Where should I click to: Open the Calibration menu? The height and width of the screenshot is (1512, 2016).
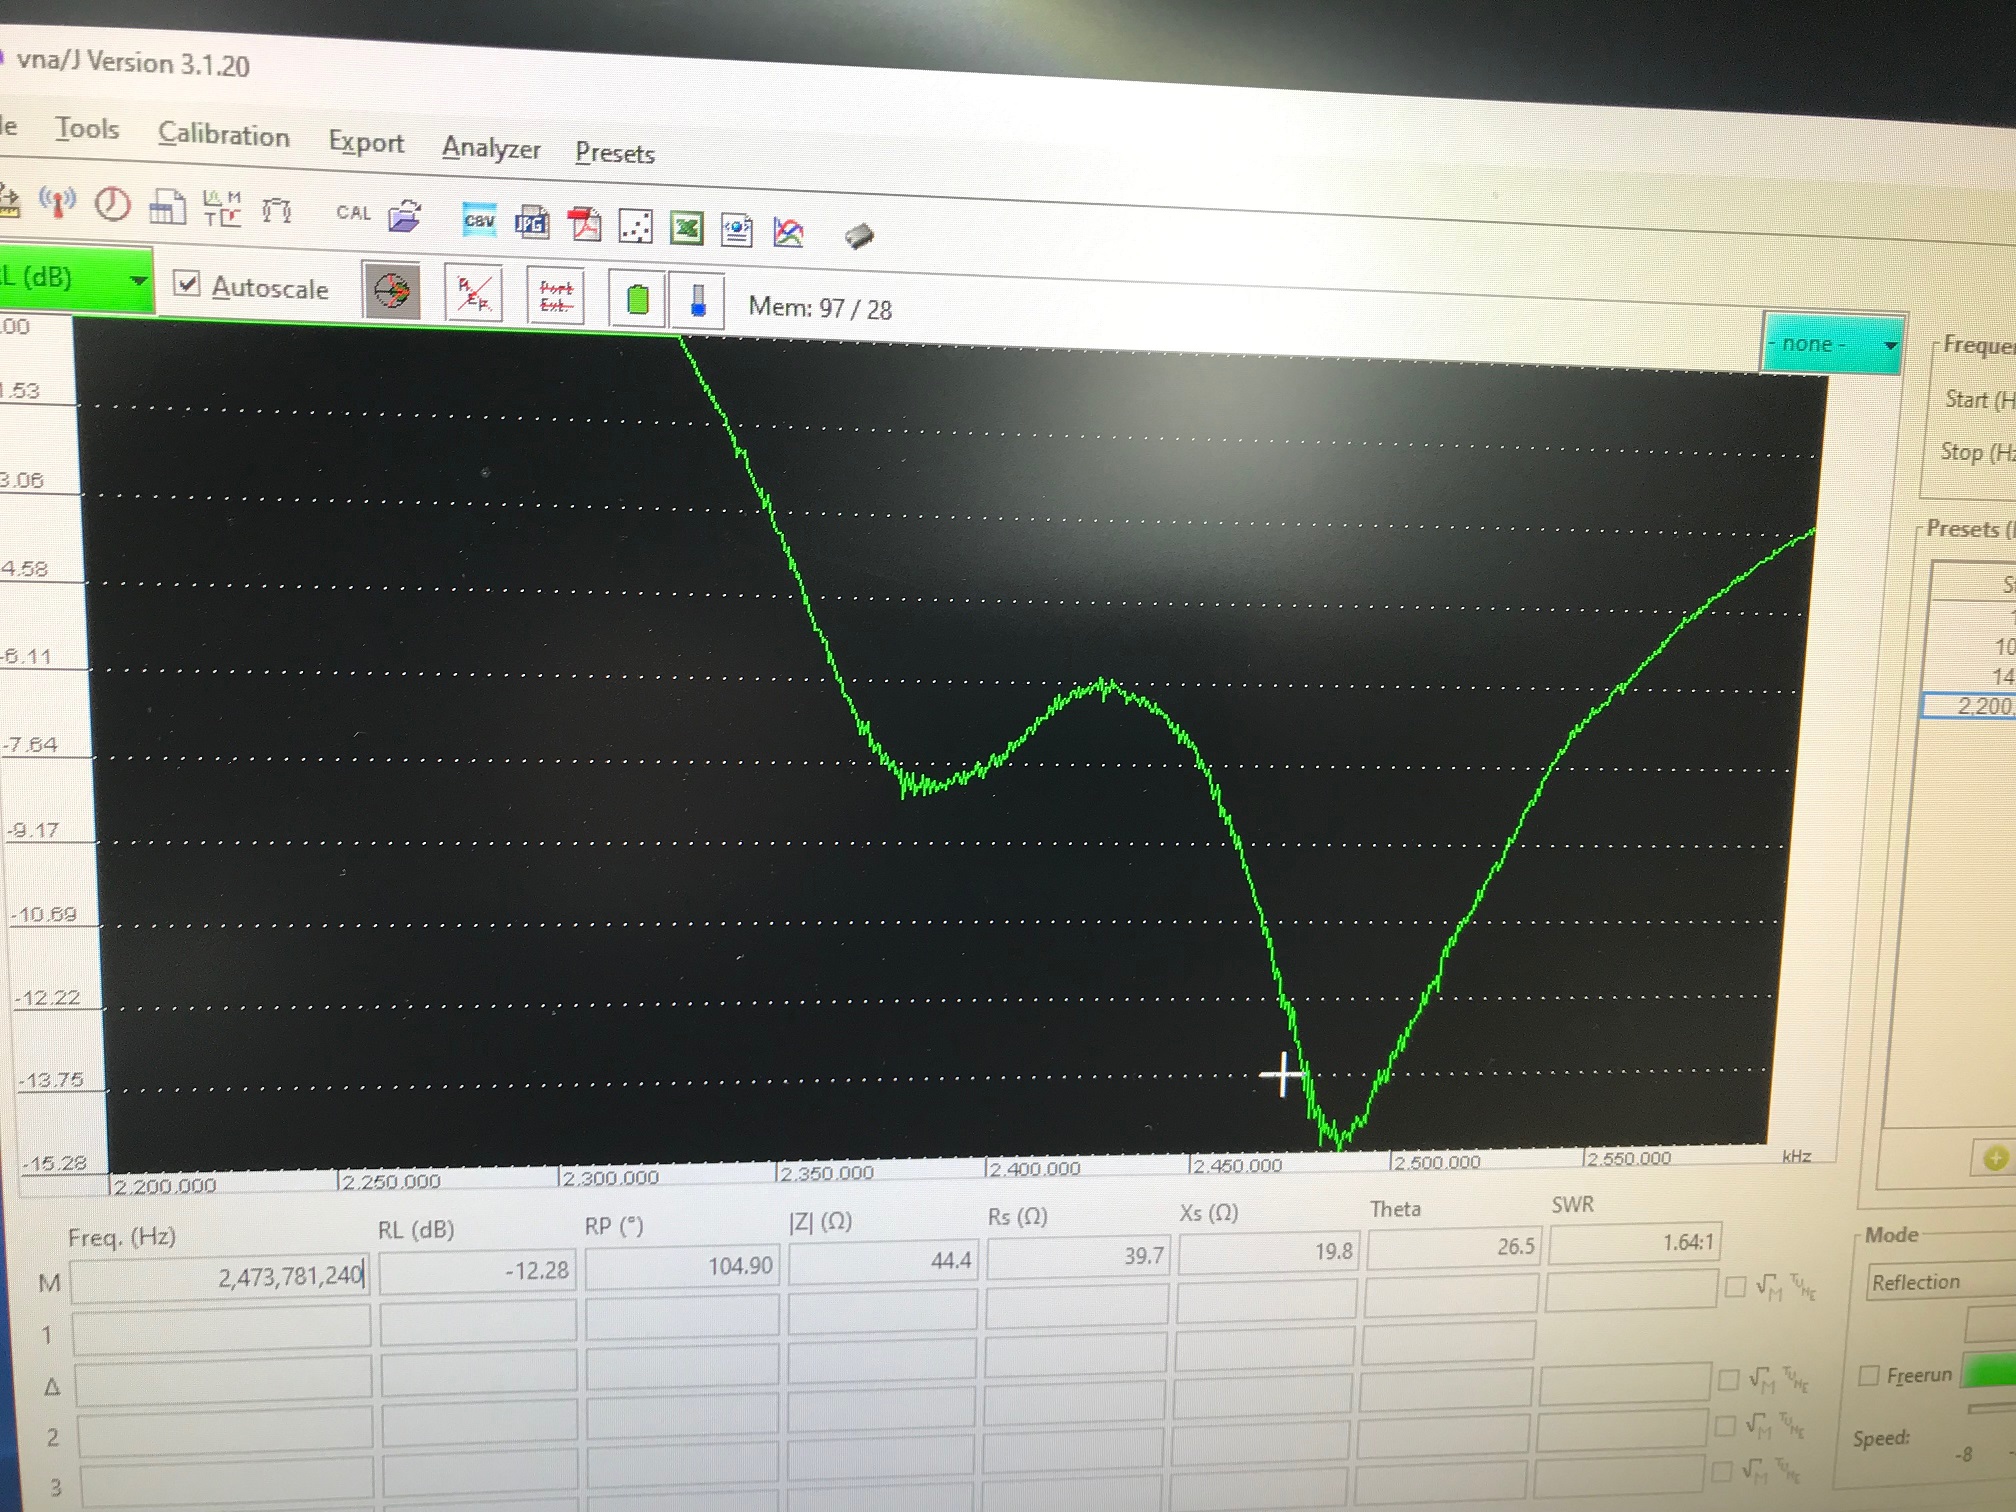pyautogui.click(x=224, y=135)
